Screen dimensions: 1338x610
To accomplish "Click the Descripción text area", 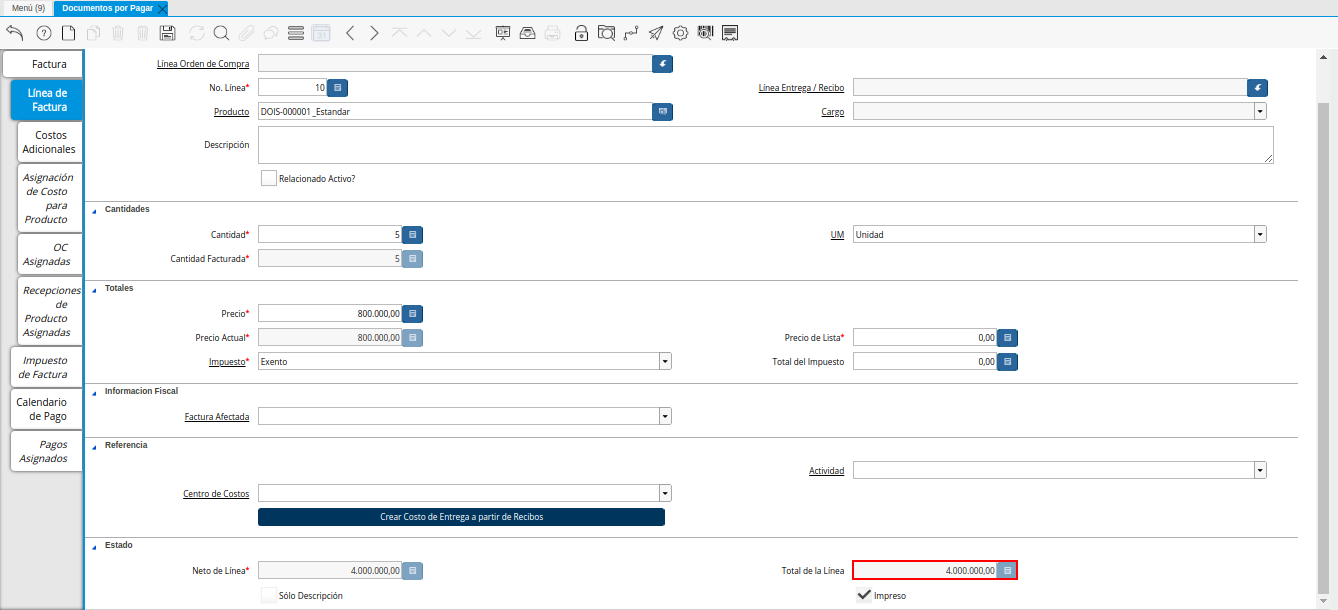I will (766, 145).
